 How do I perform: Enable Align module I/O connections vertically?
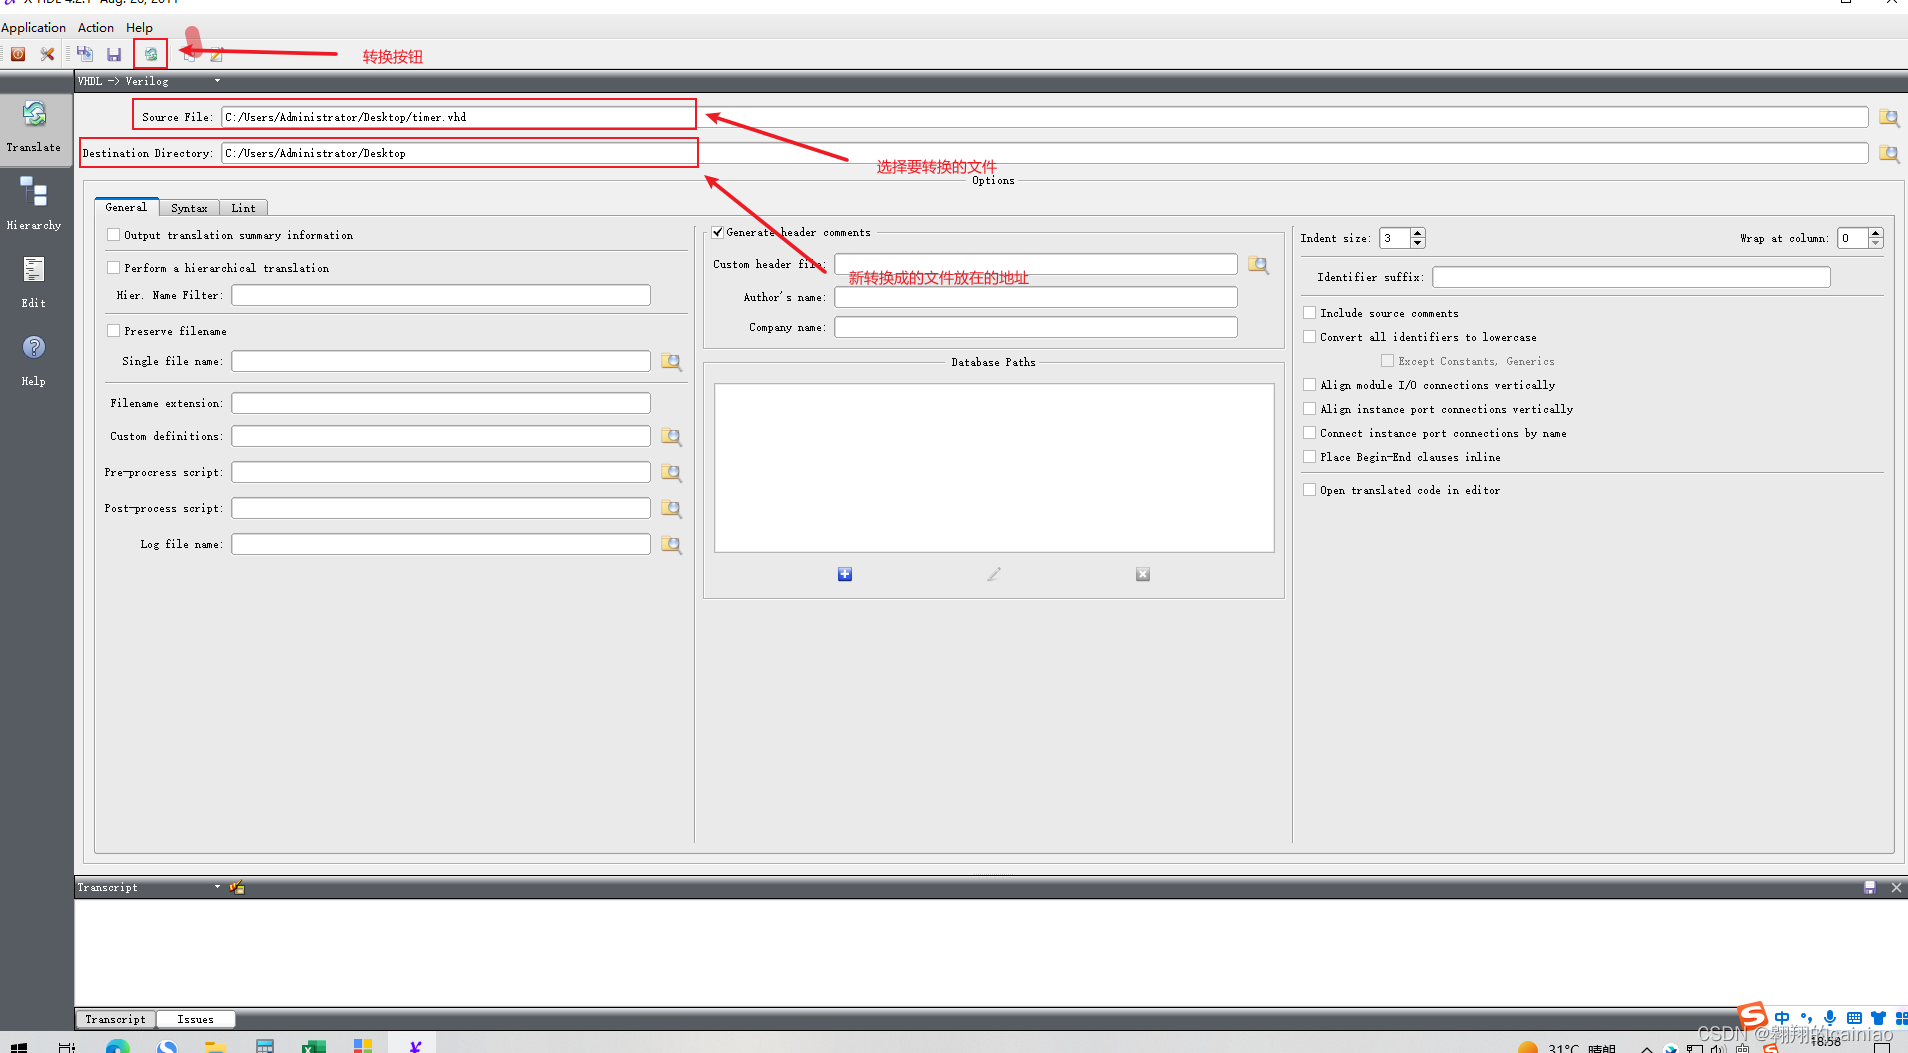click(1310, 385)
